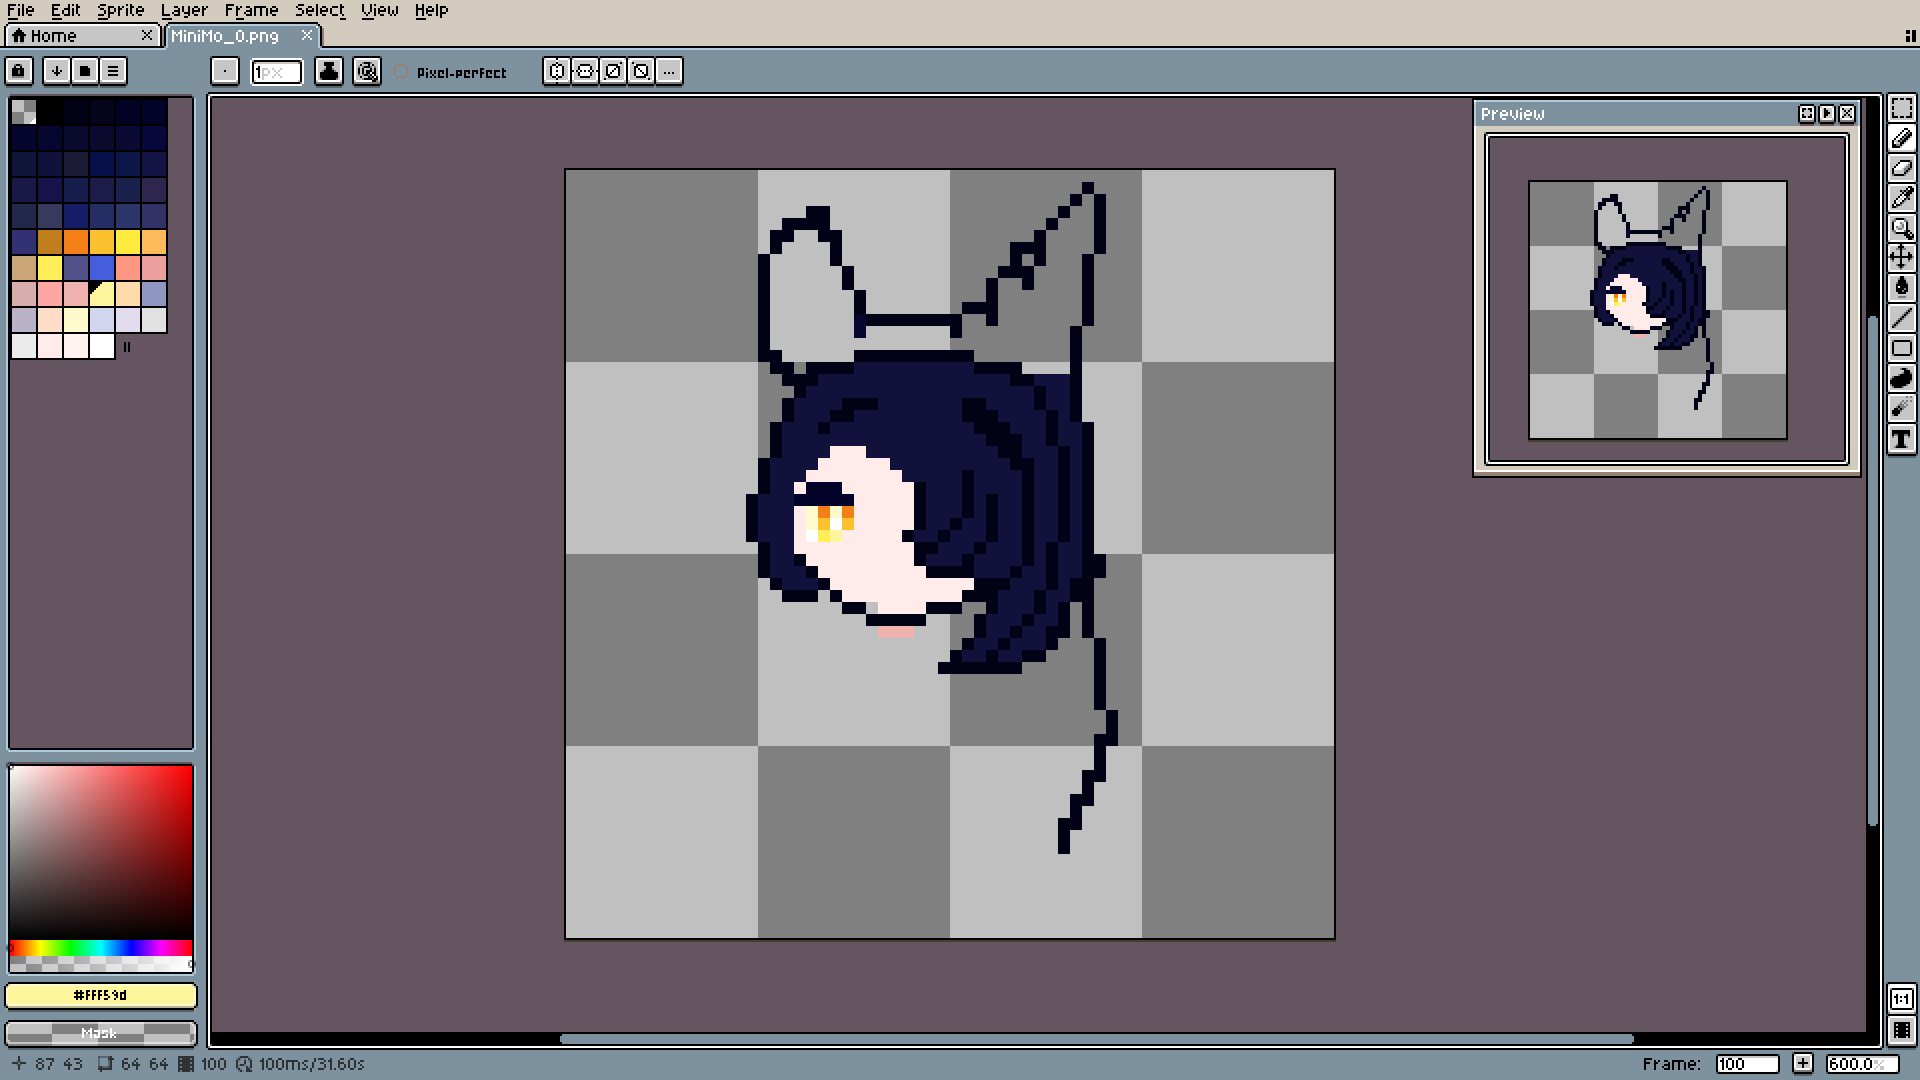1920x1080 pixels.
Task: Select the Paint Bucket tool
Action: pyautogui.click(x=1901, y=288)
